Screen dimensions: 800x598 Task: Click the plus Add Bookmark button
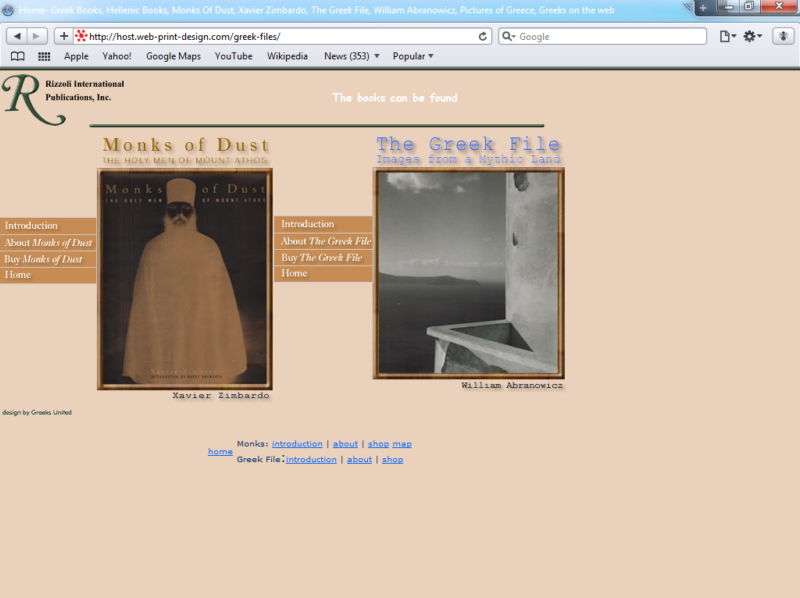point(64,36)
